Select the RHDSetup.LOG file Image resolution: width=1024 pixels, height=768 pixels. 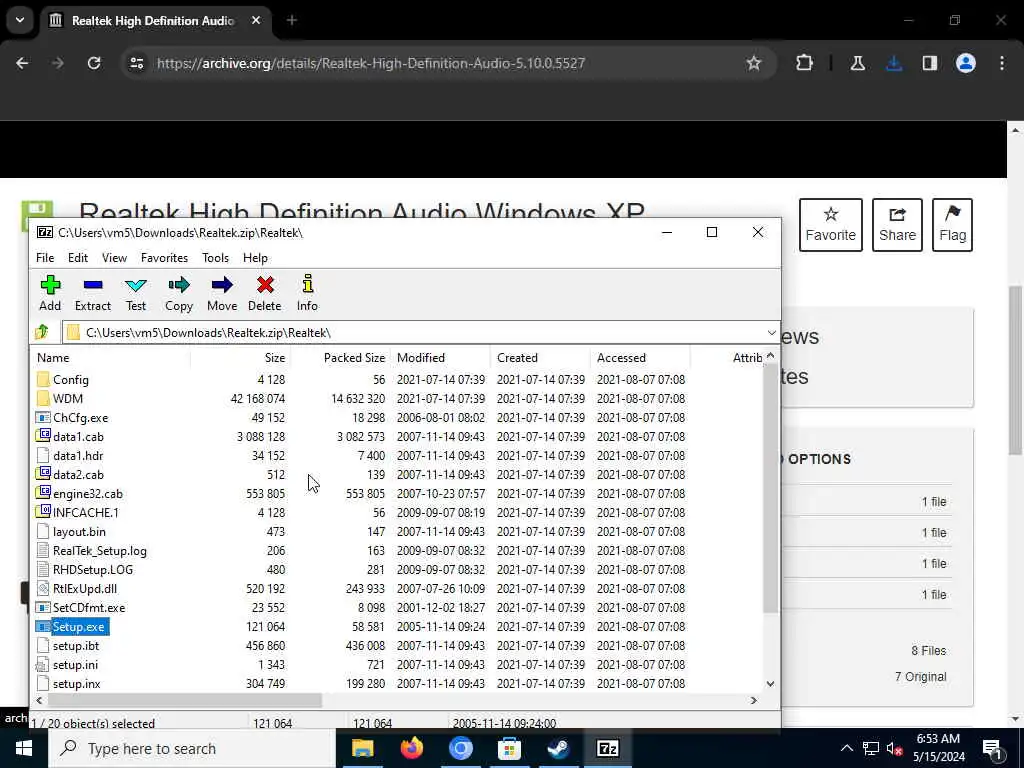pos(93,569)
